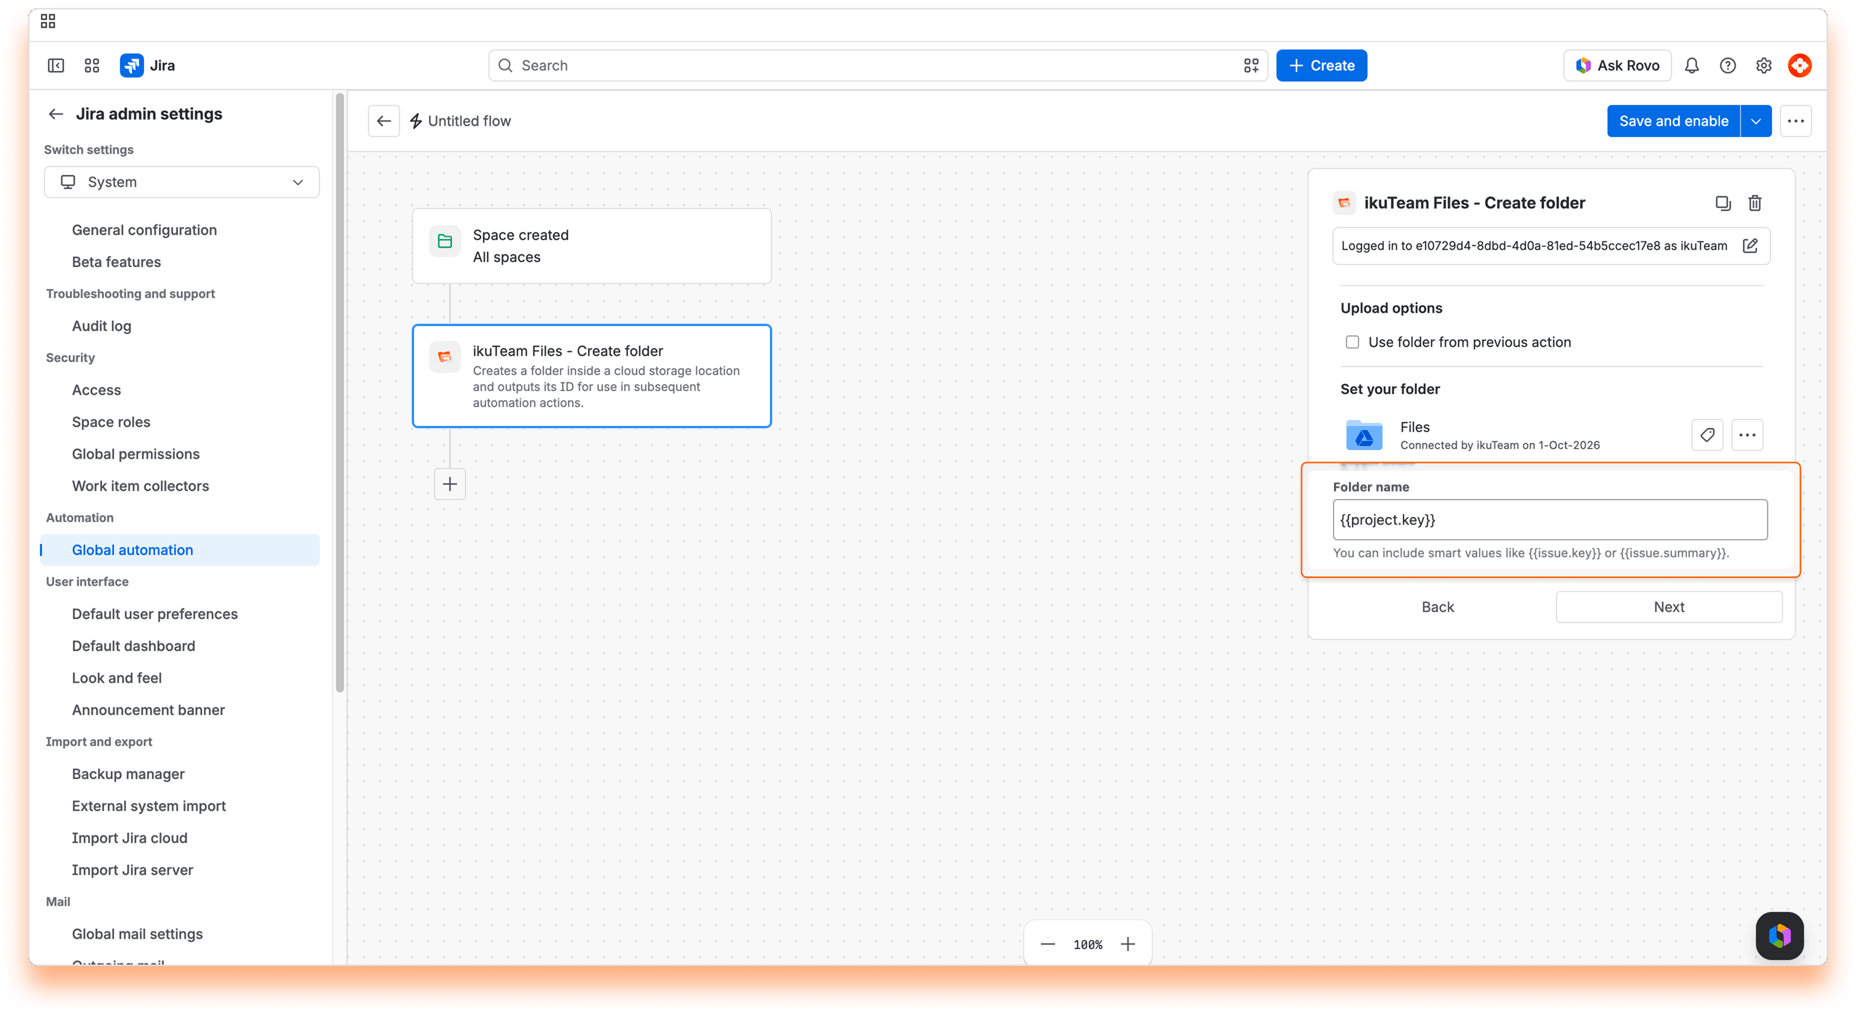Screen dimensions: 1856x1014
Task: Click the Save and enable button
Action: 1673,121
